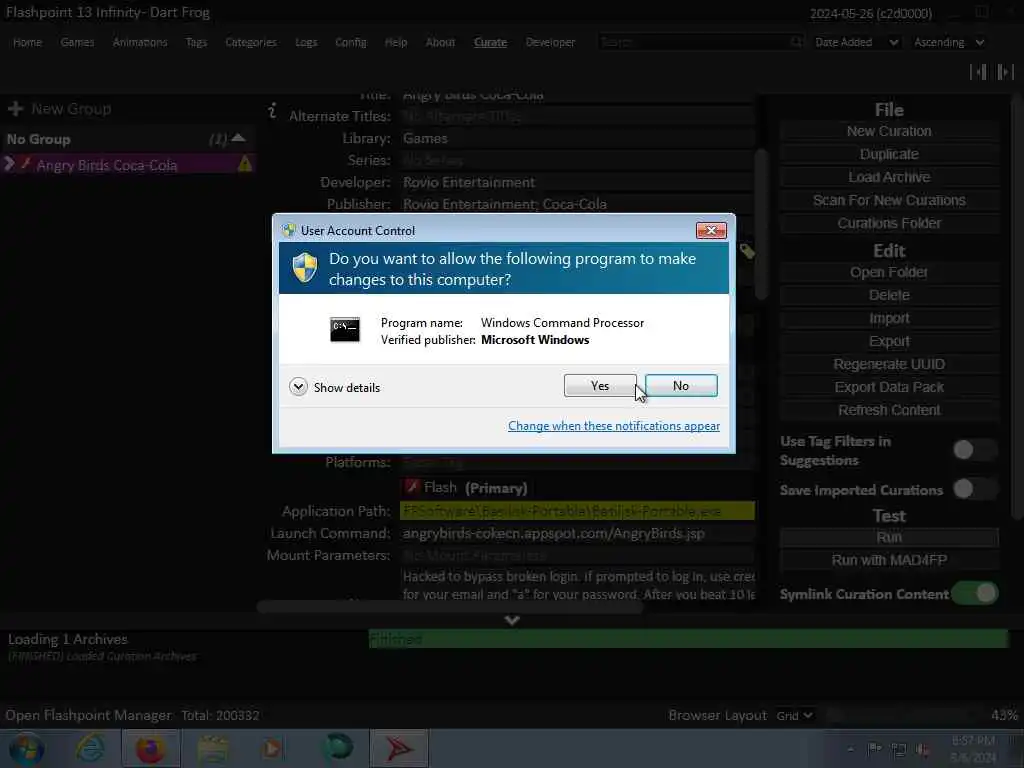Open Internet Explorer from taskbar
This screenshot has width=1024, height=768.
90,748
